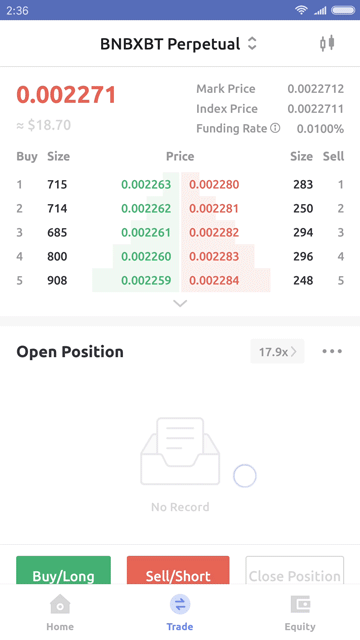Tap the Buy/Long button
Viewport: 360px width, 640px height.
tap(63, 571)
